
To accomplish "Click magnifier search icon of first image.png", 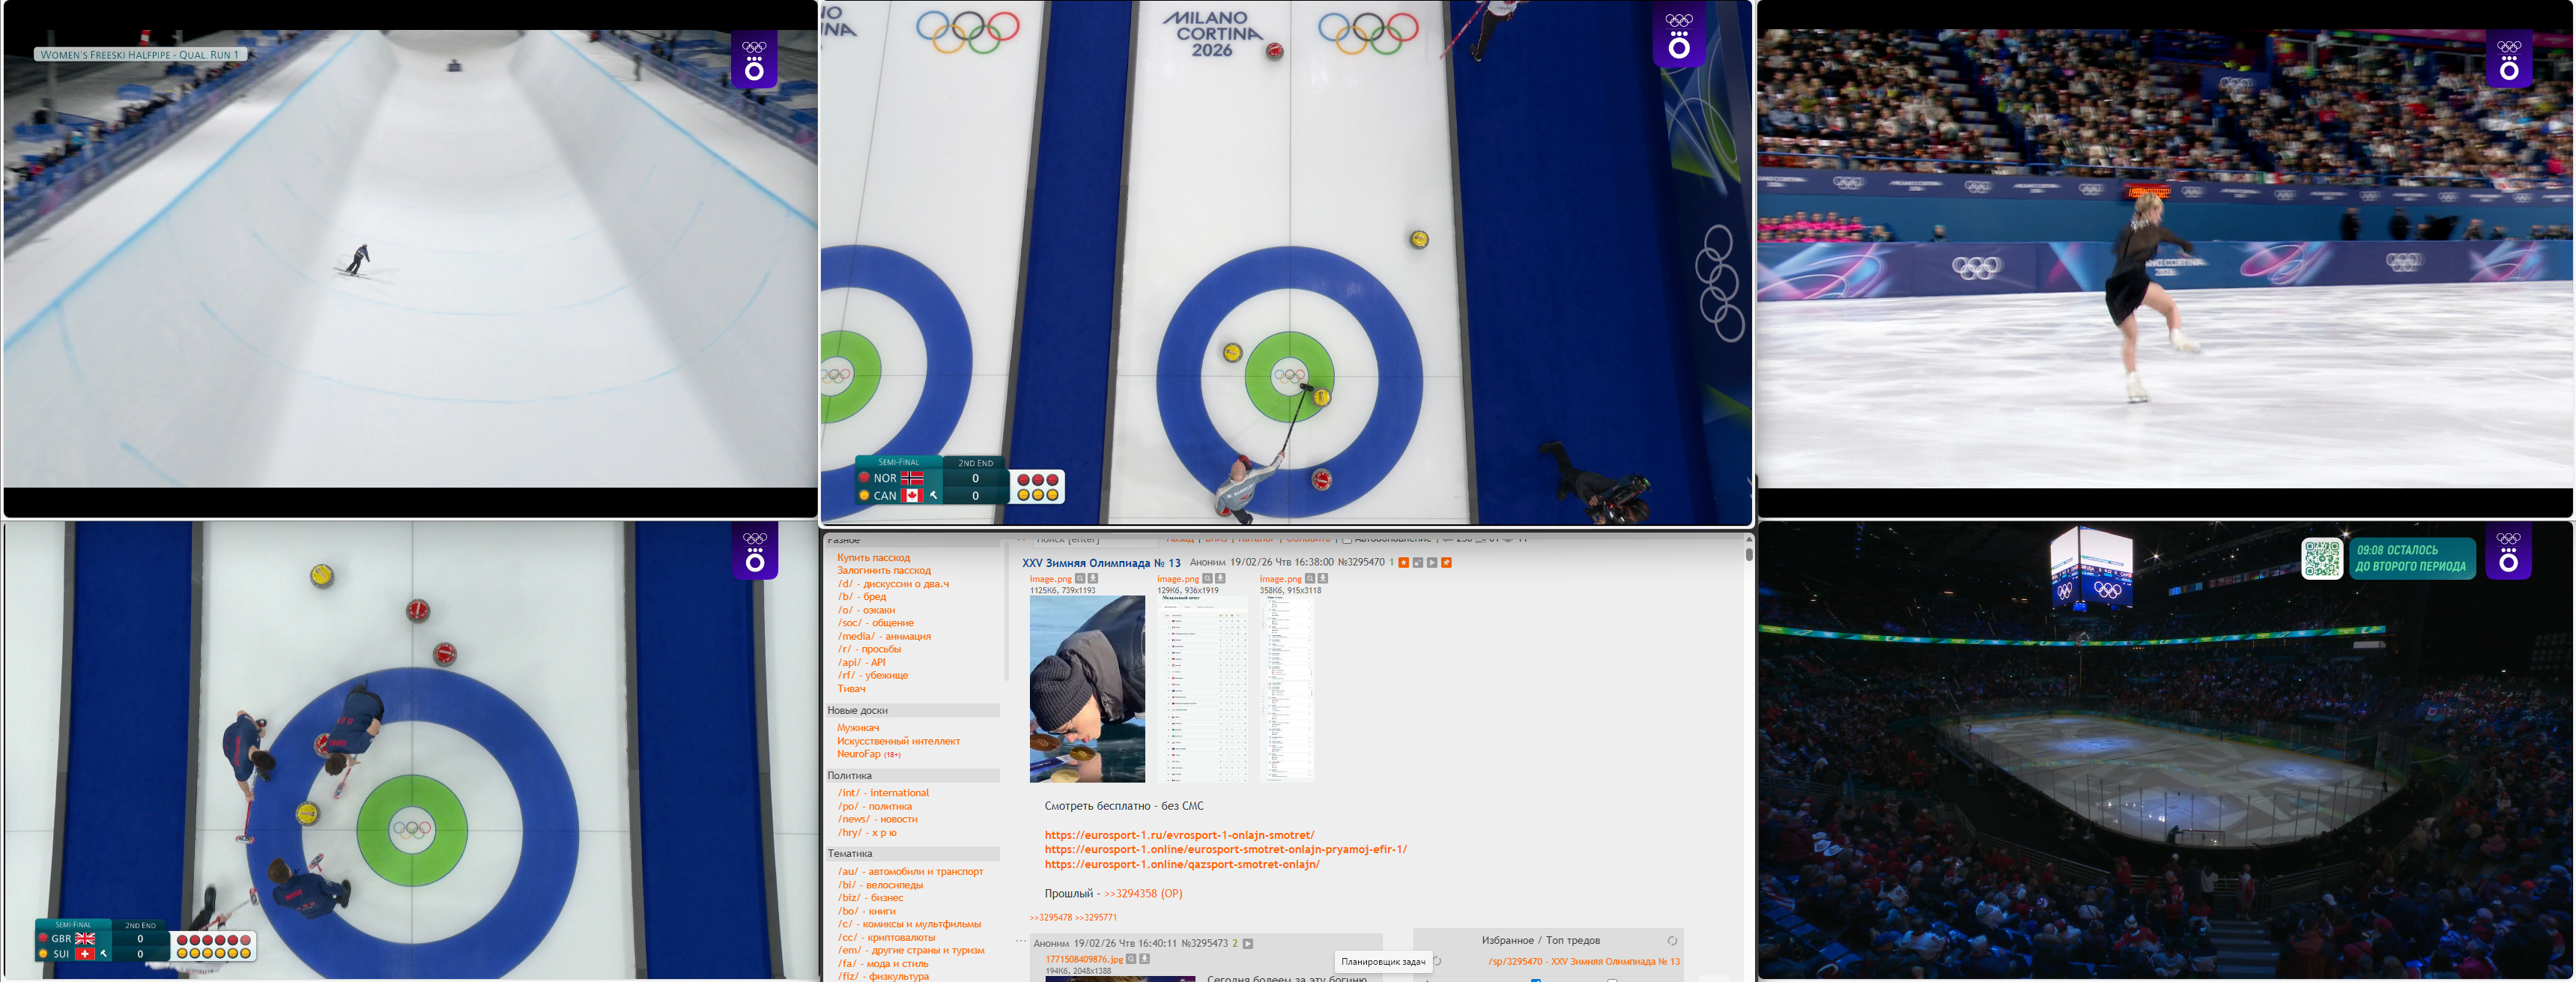I will click(1080, 579).
